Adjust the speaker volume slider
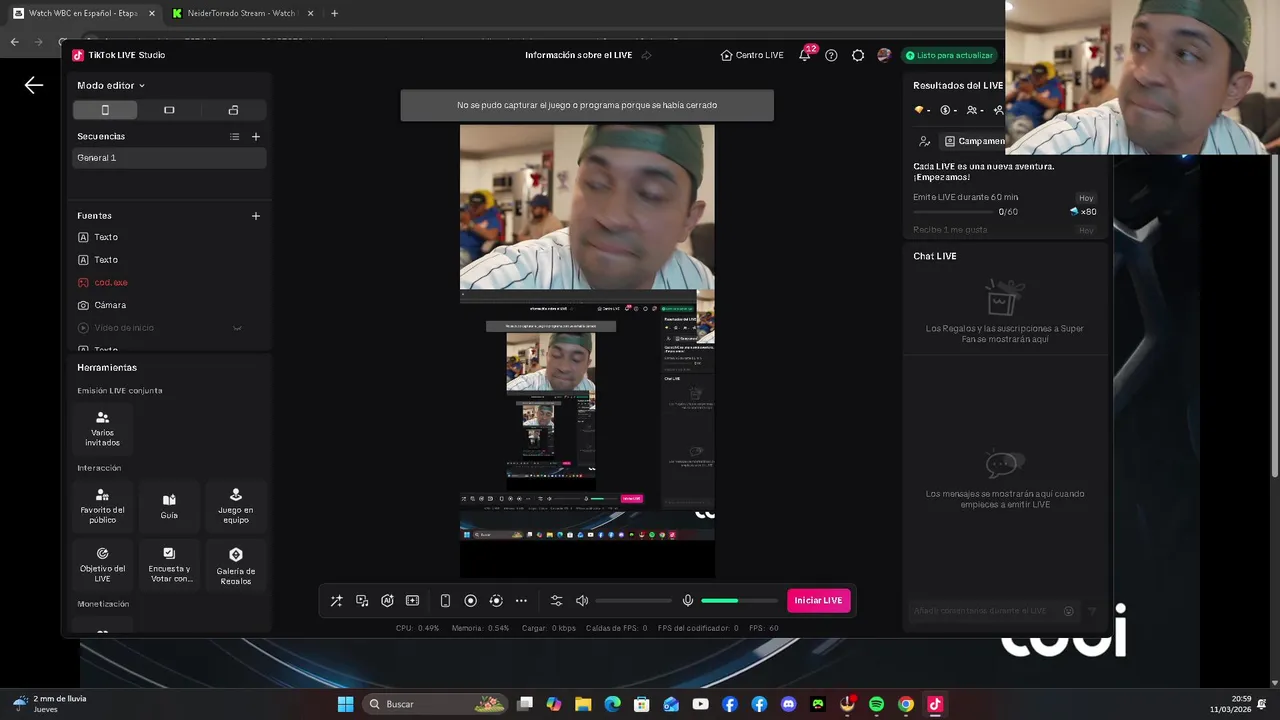 [634, 601]
